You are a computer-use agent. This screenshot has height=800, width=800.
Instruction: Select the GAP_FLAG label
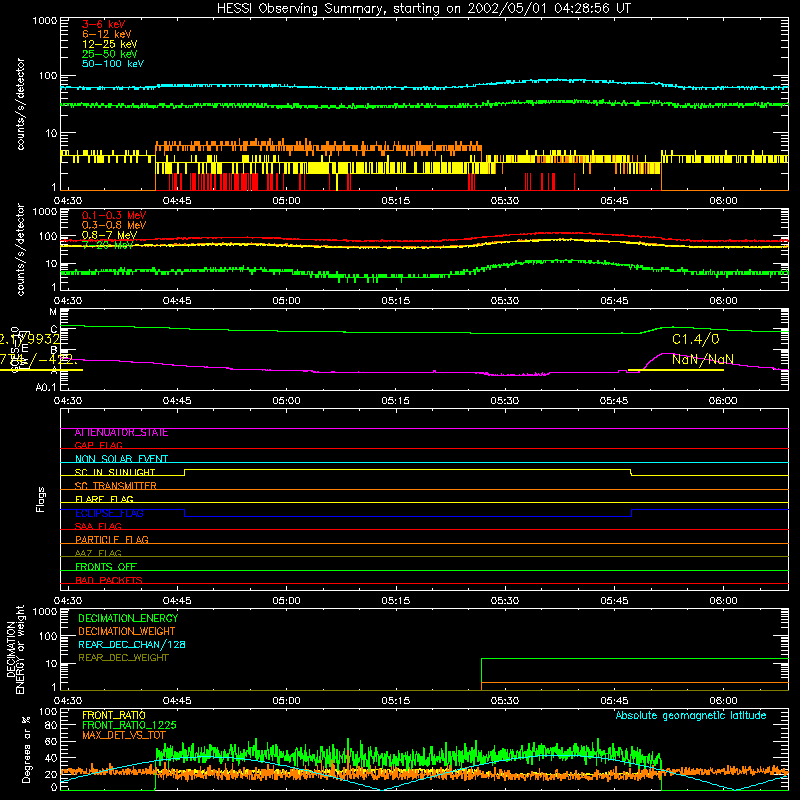pyautogui.click(x=98, y=445)
